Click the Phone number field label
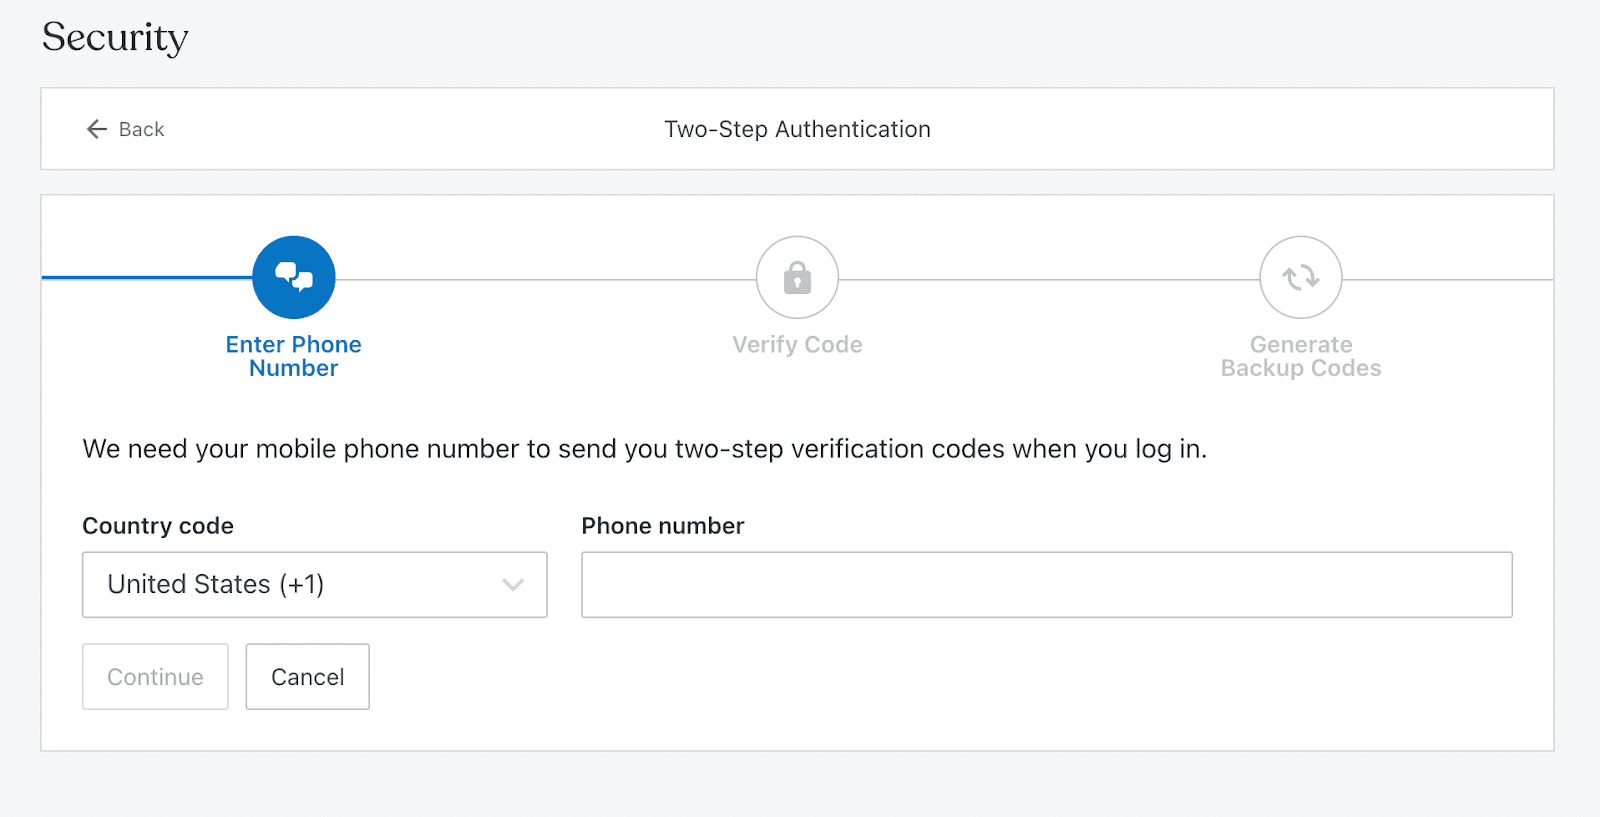Screen dimensions: 1600x817 coord(662,525)
